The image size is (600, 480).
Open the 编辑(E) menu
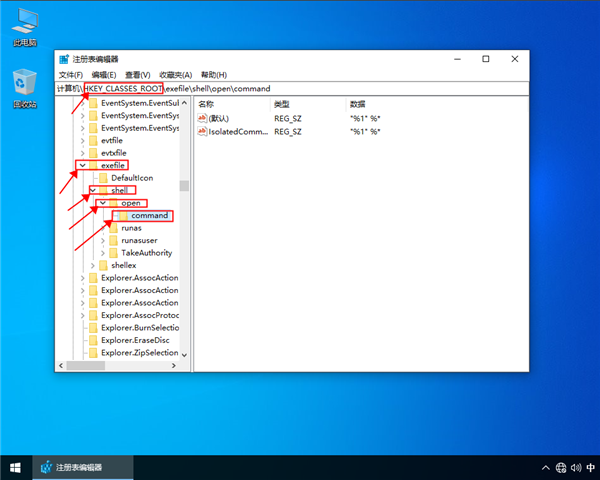click(x=104, y=75)
